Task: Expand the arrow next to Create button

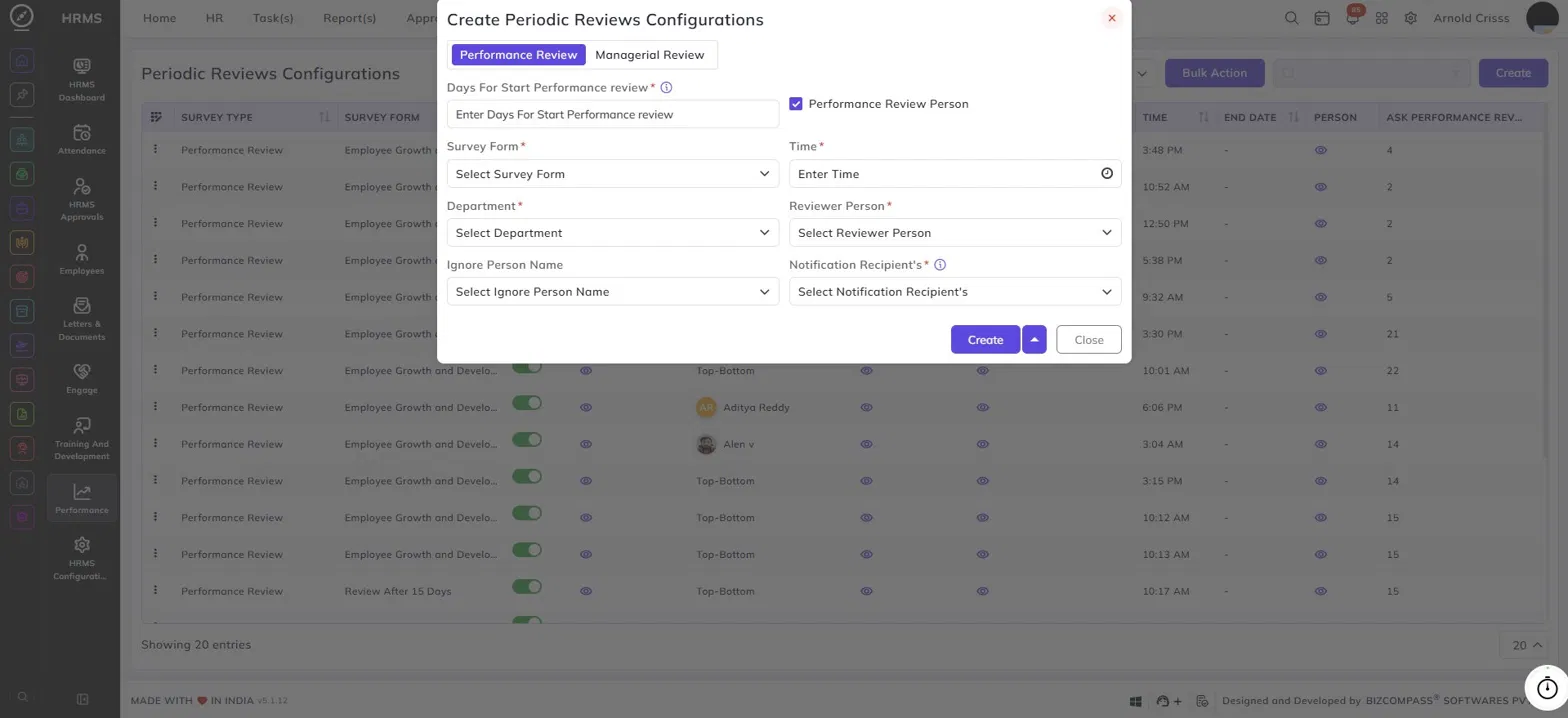Action: 1034,339
